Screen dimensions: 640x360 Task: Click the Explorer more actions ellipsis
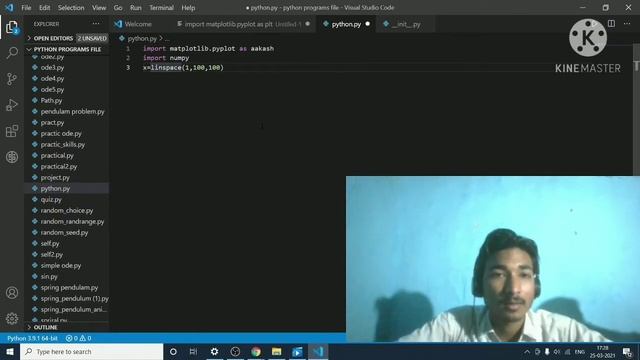click(96, 24)
